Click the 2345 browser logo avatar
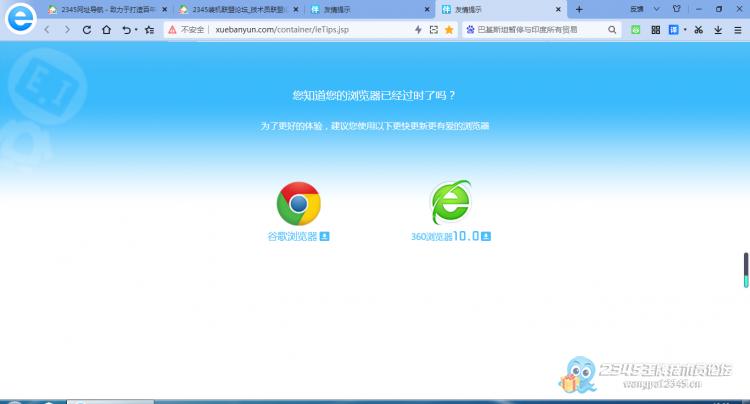 pyautogui.click(x=21, y=18)
